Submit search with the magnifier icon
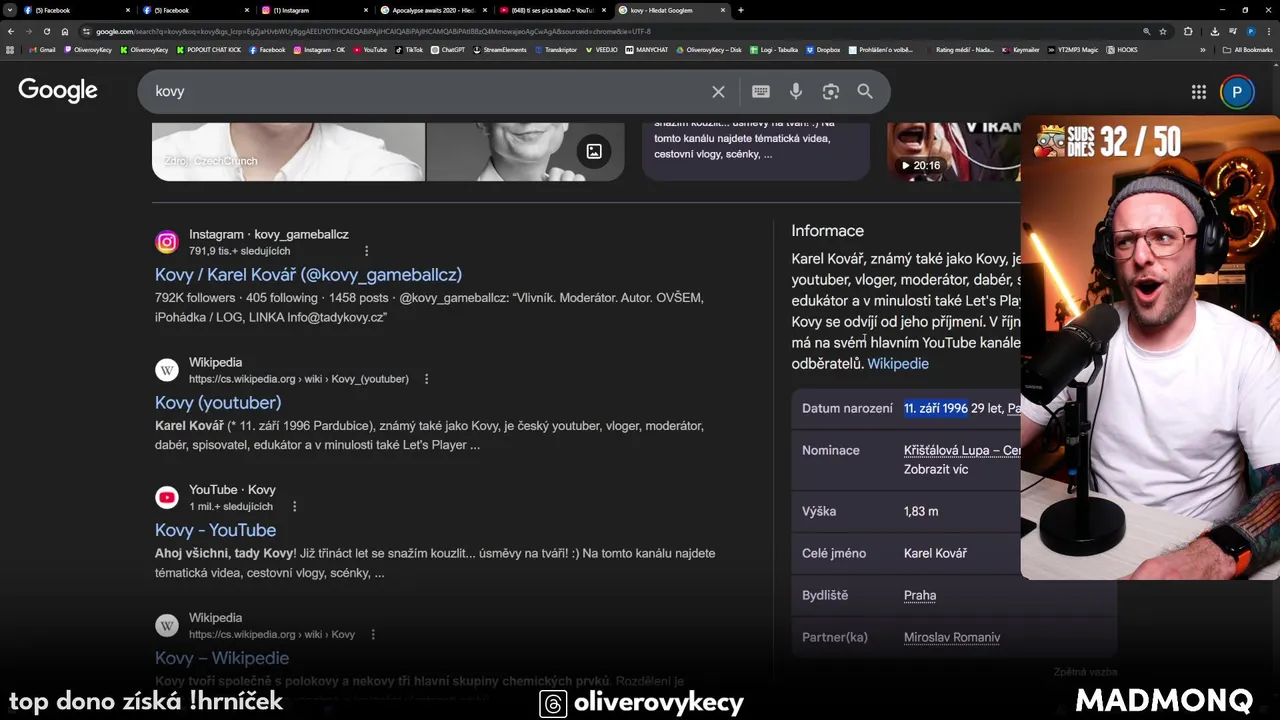Screen dimensions: 1280x720 coord(865,92)
